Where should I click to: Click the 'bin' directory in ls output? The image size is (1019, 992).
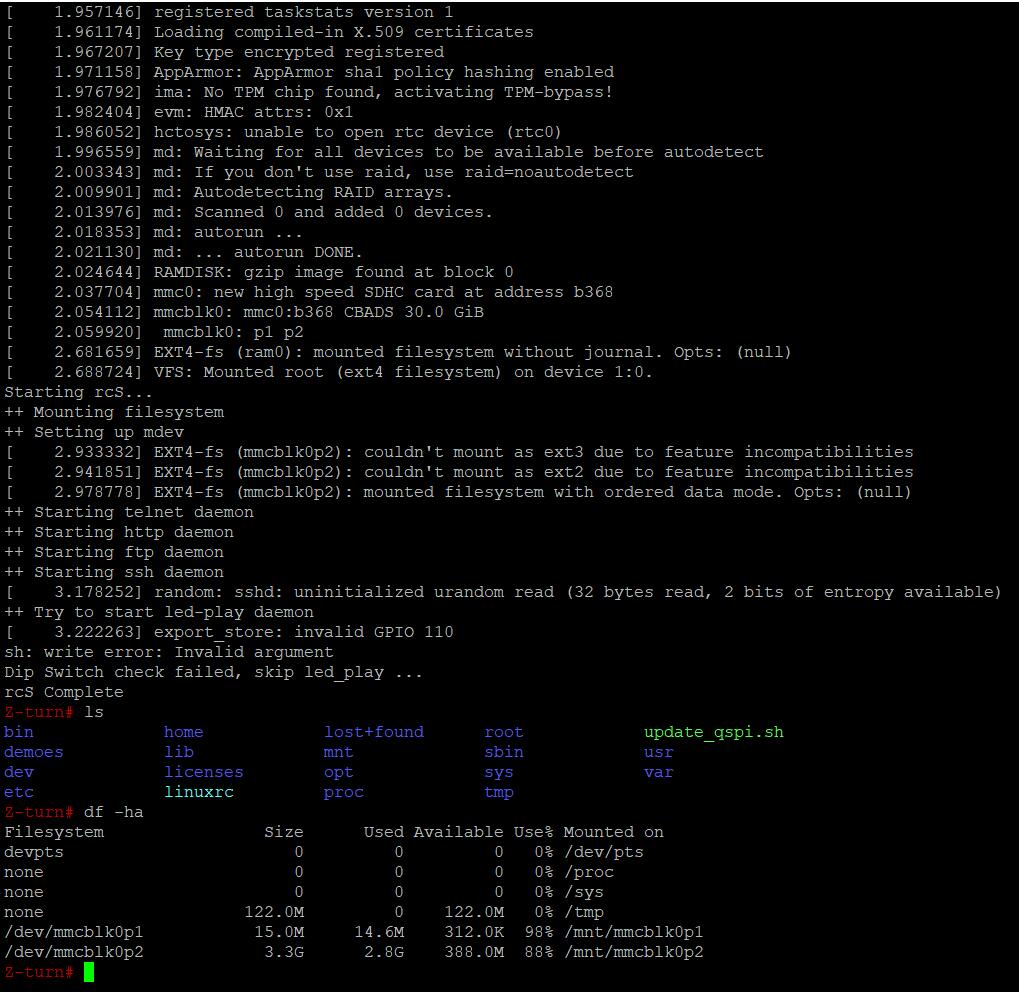tap(19, 732)
